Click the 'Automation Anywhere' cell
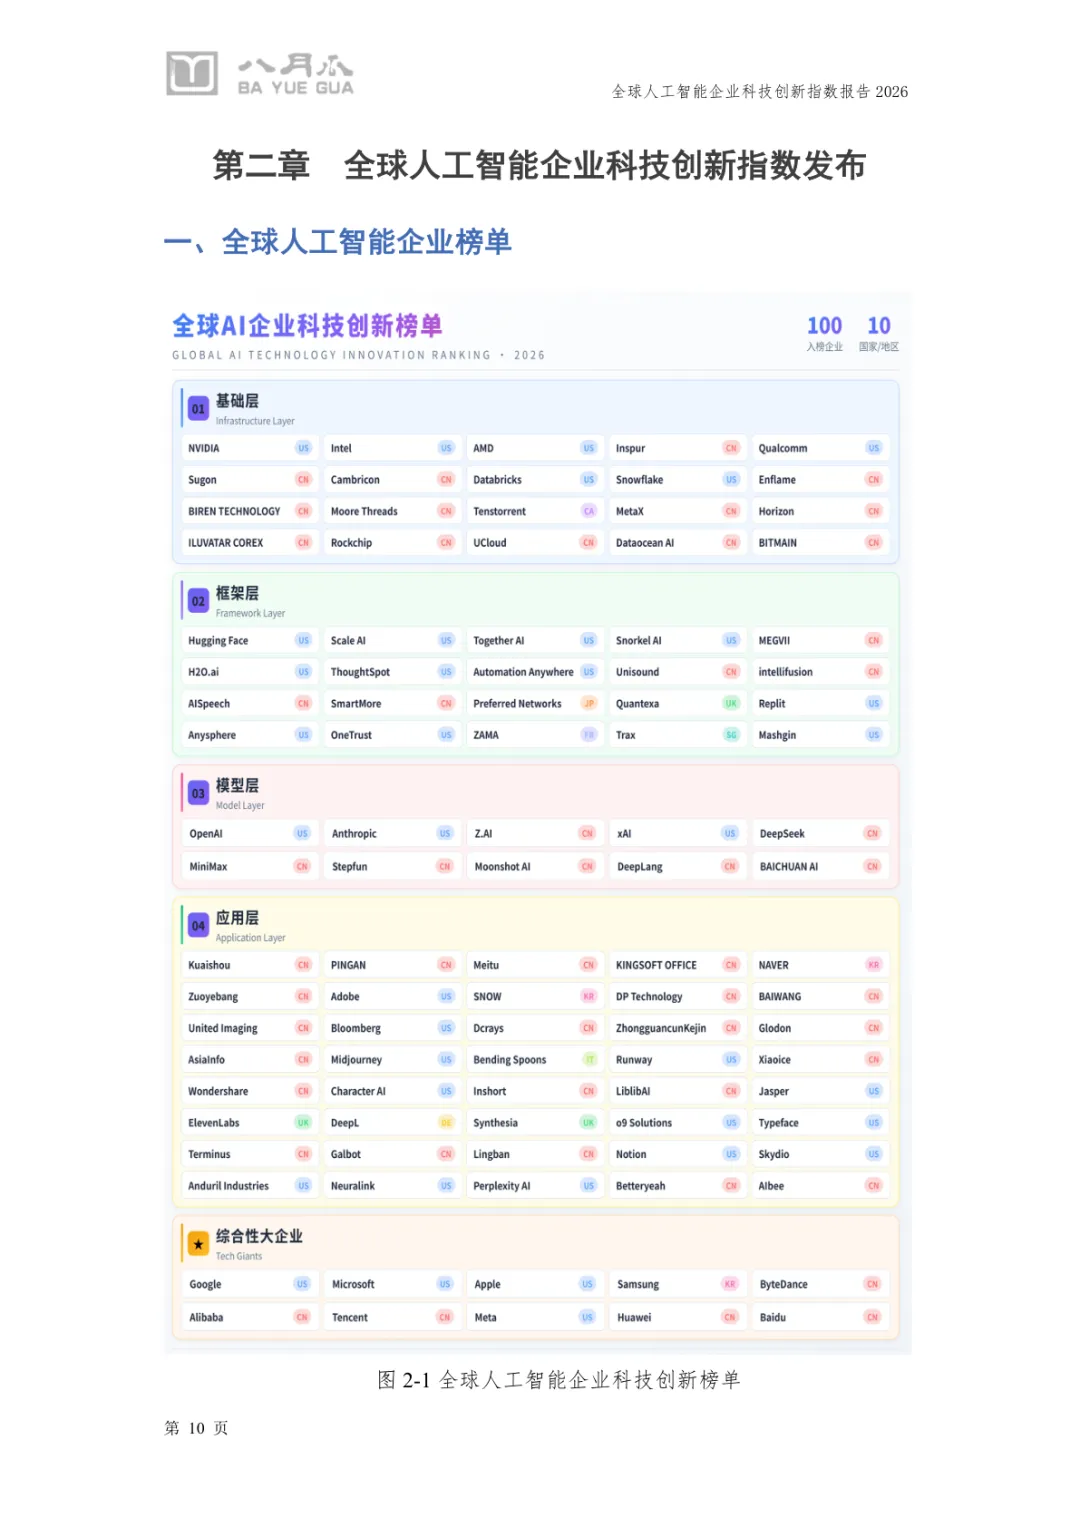The width and height of the screenshot is (1080, 1527). [534, 672]
